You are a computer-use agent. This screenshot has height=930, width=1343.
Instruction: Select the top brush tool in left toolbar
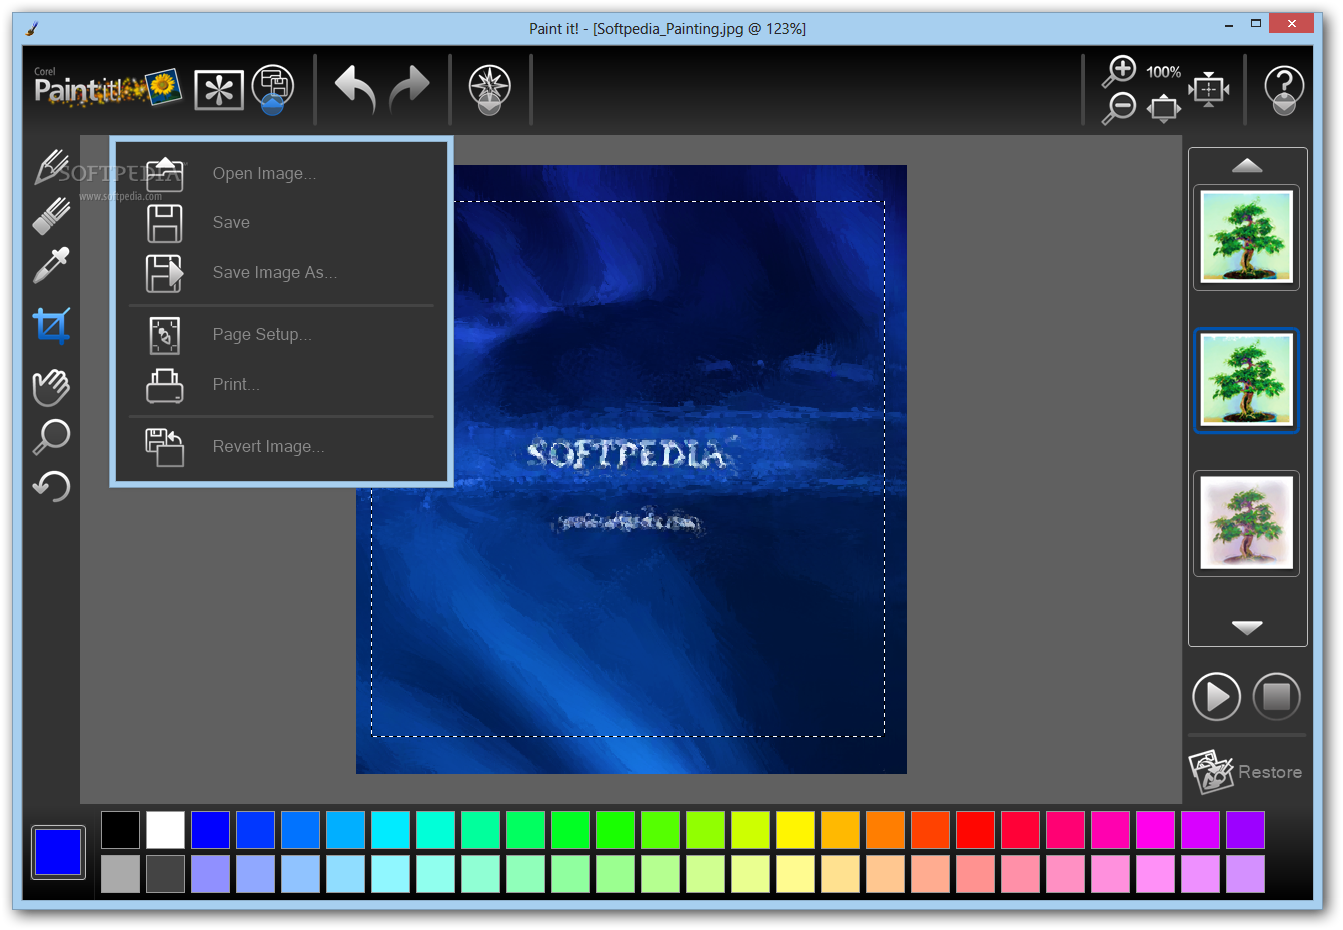click(51, 167)
